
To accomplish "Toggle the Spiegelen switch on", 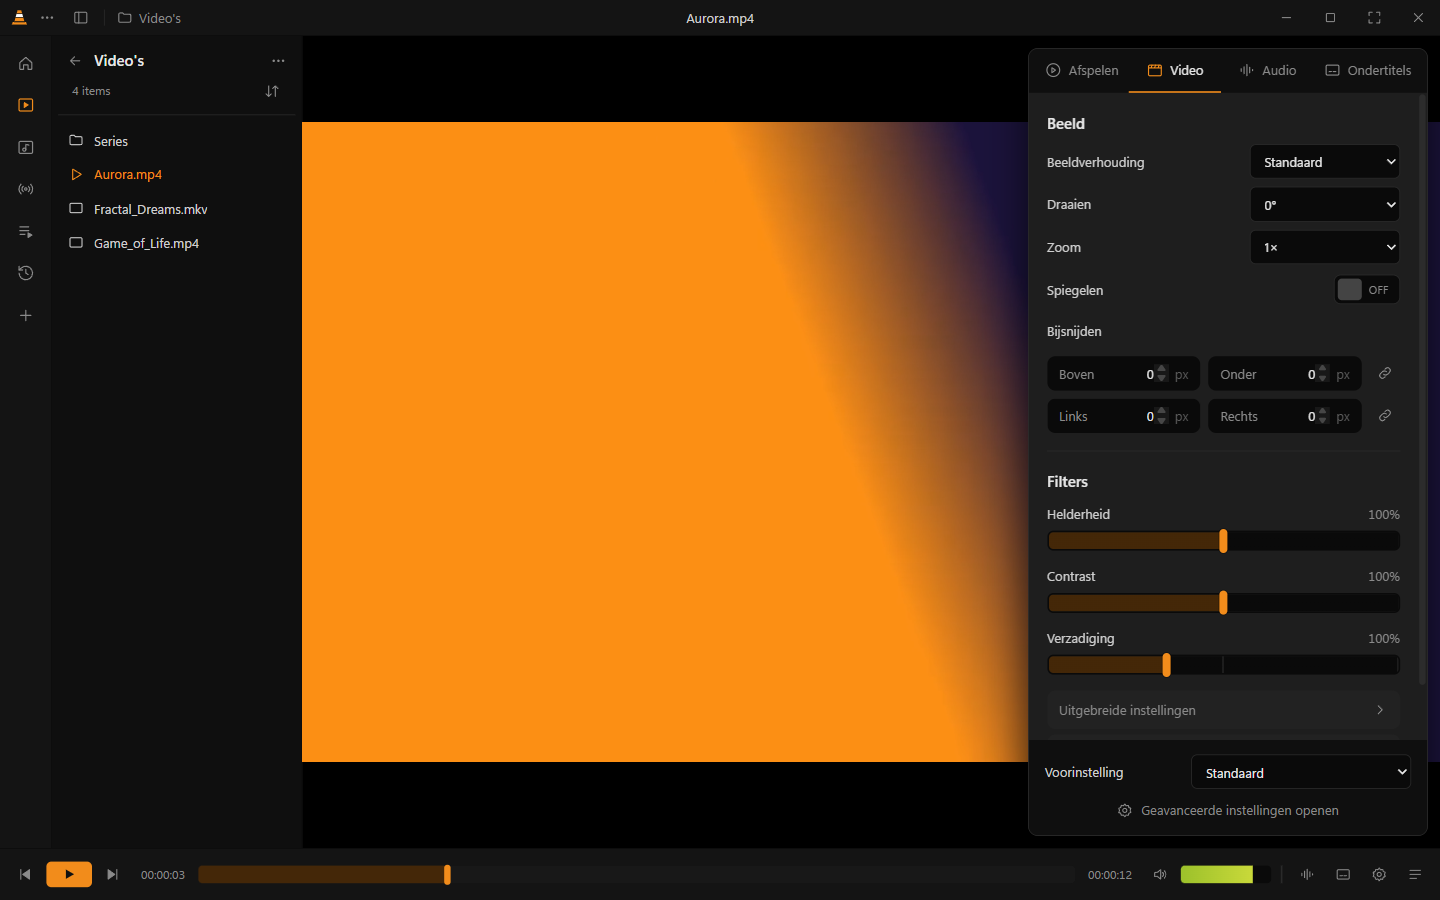I will [1367, 290].
